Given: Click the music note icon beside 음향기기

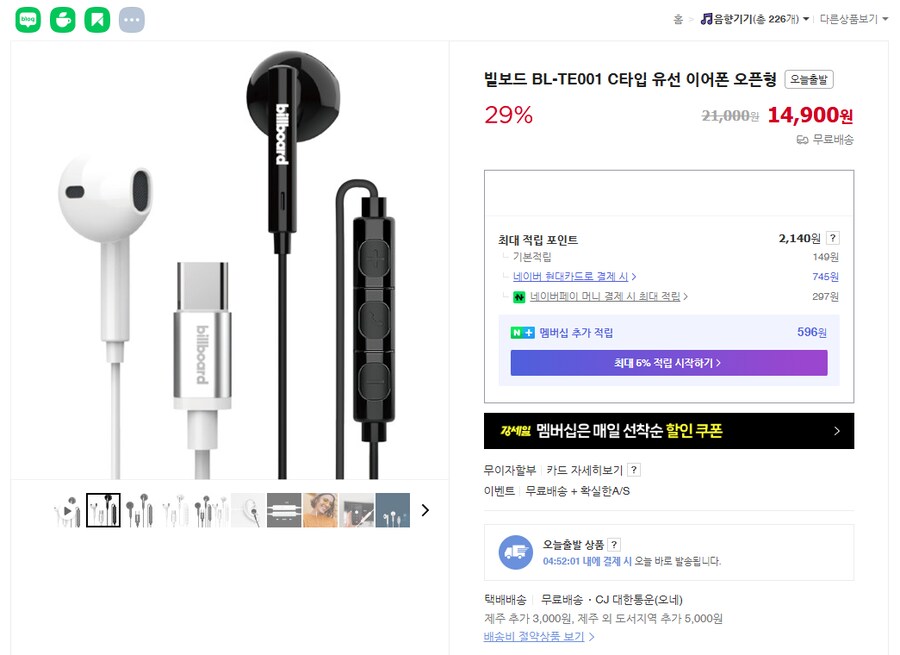Looking at the screenshot, I should pyautogui.click(x=706, y=17).
